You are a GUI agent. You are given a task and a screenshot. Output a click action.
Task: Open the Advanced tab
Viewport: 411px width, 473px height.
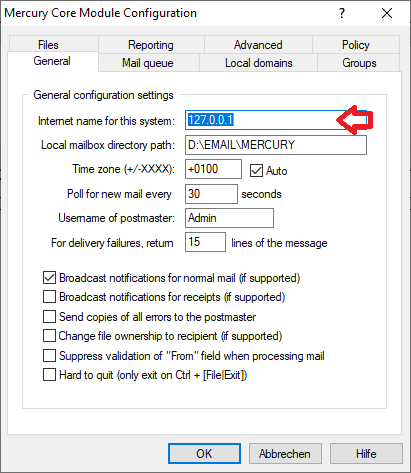pyautogui.click(x=258, y=44)
